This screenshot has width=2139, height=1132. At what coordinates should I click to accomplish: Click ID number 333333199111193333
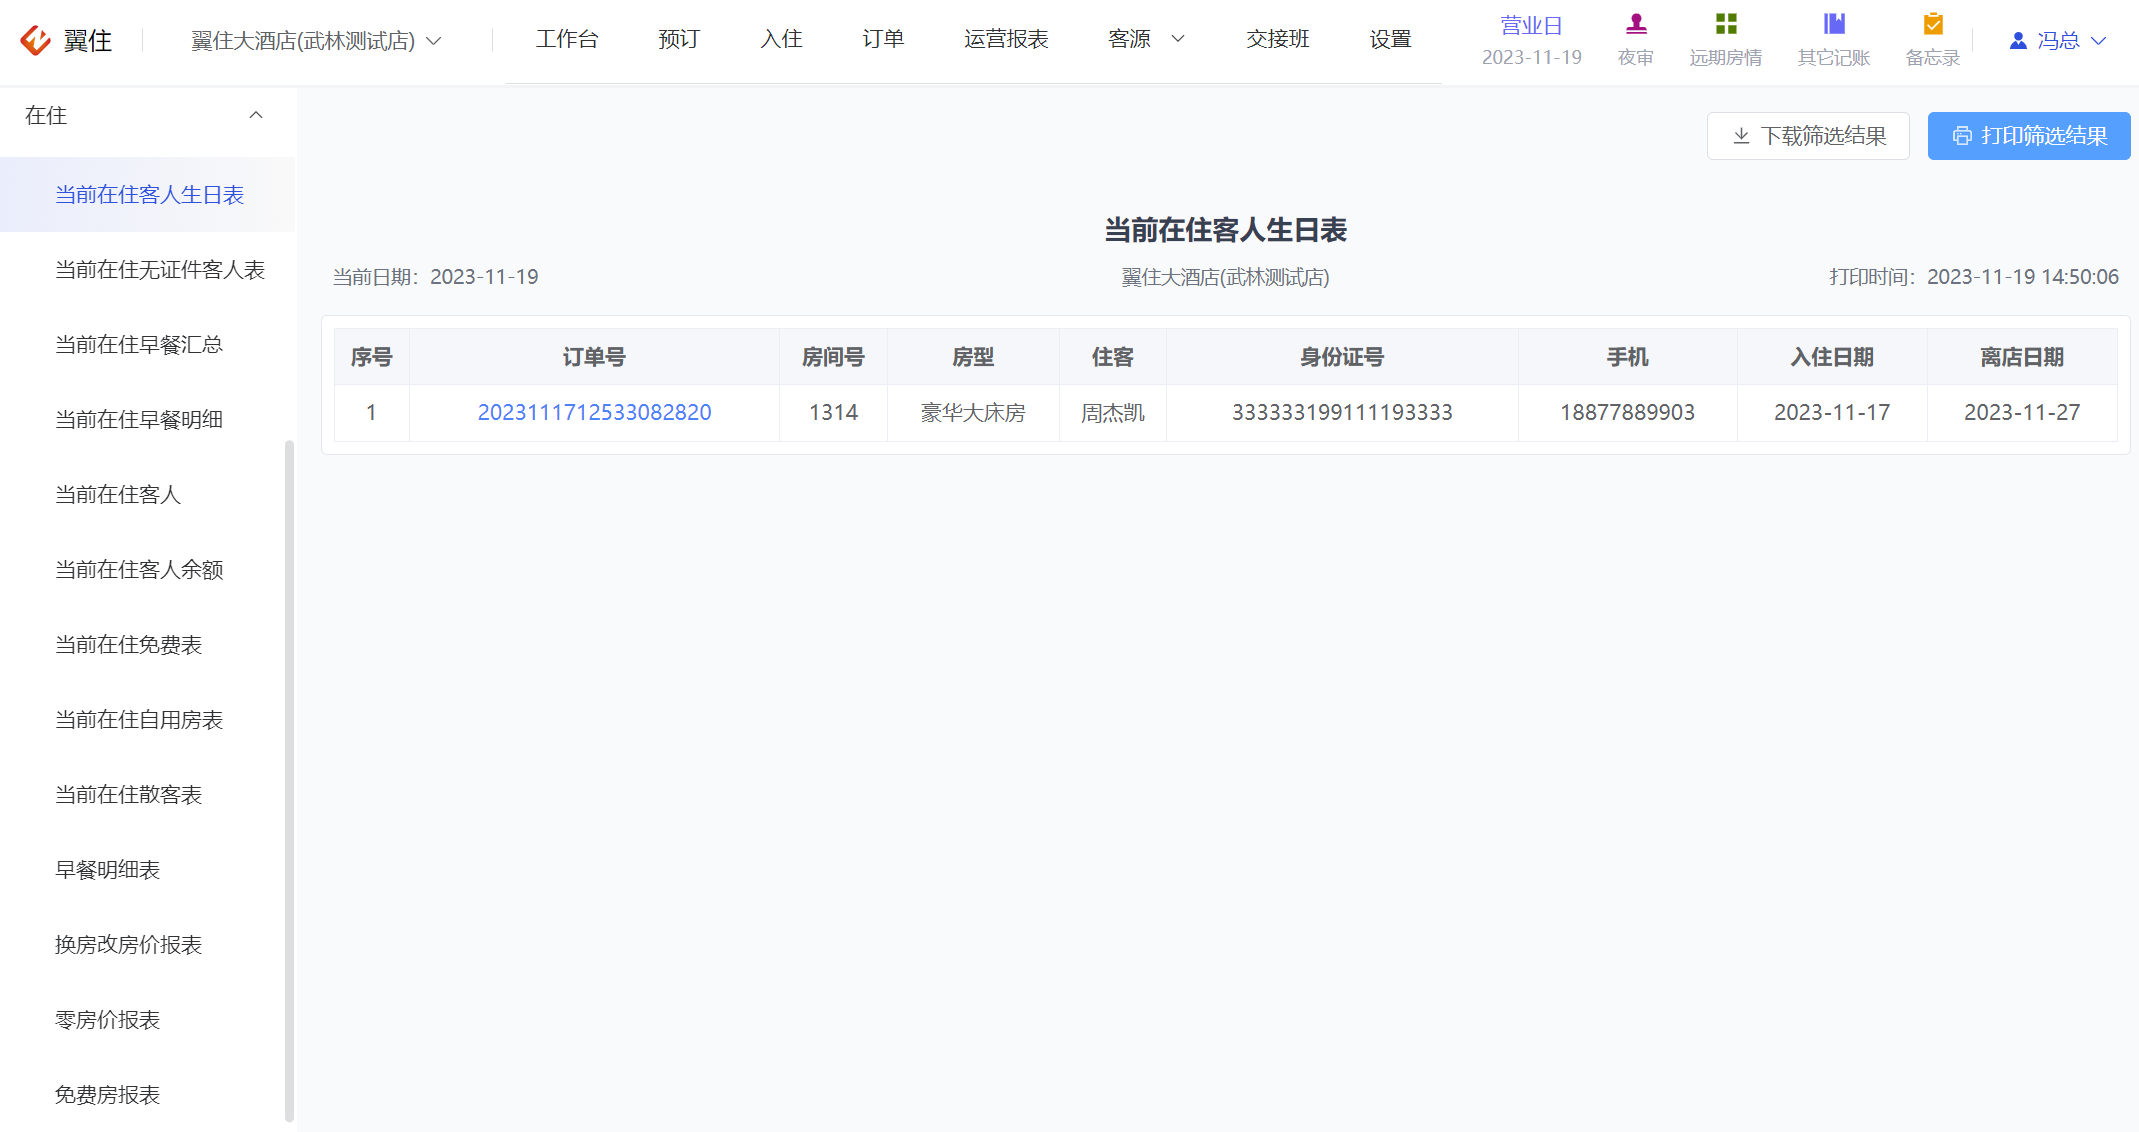1342,412
